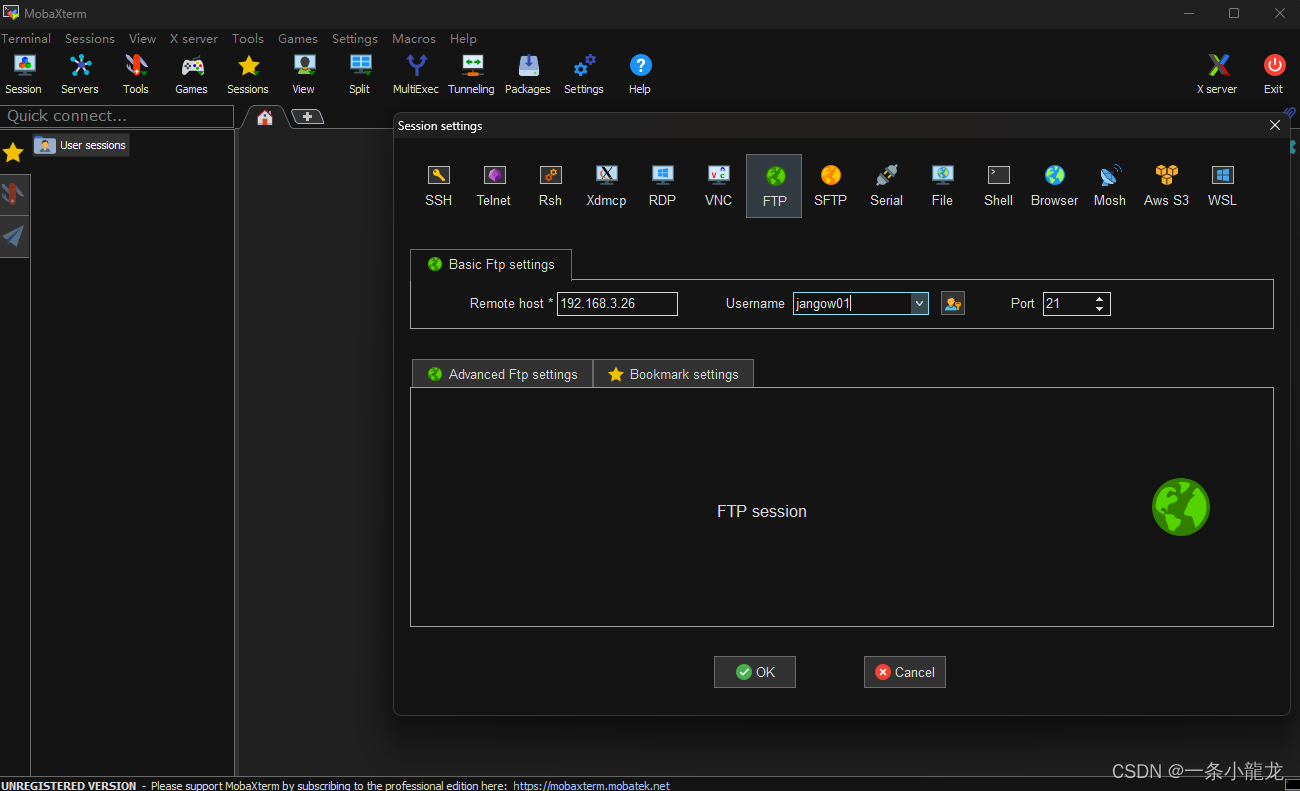
Task: Open the Games toolbar icon
Action: pyautogui.click(x=192, y=74)
